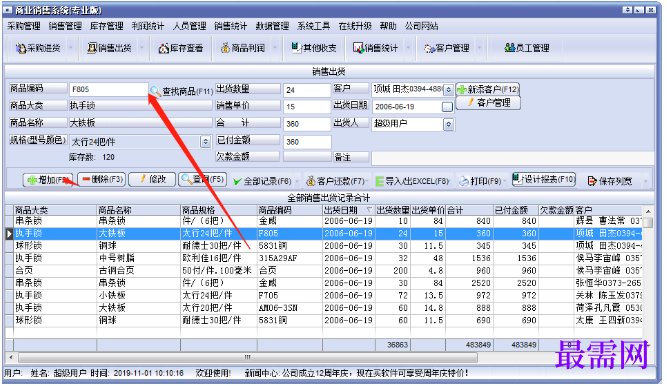Open the 库存查看 toolbar icon

click(164, 48)
